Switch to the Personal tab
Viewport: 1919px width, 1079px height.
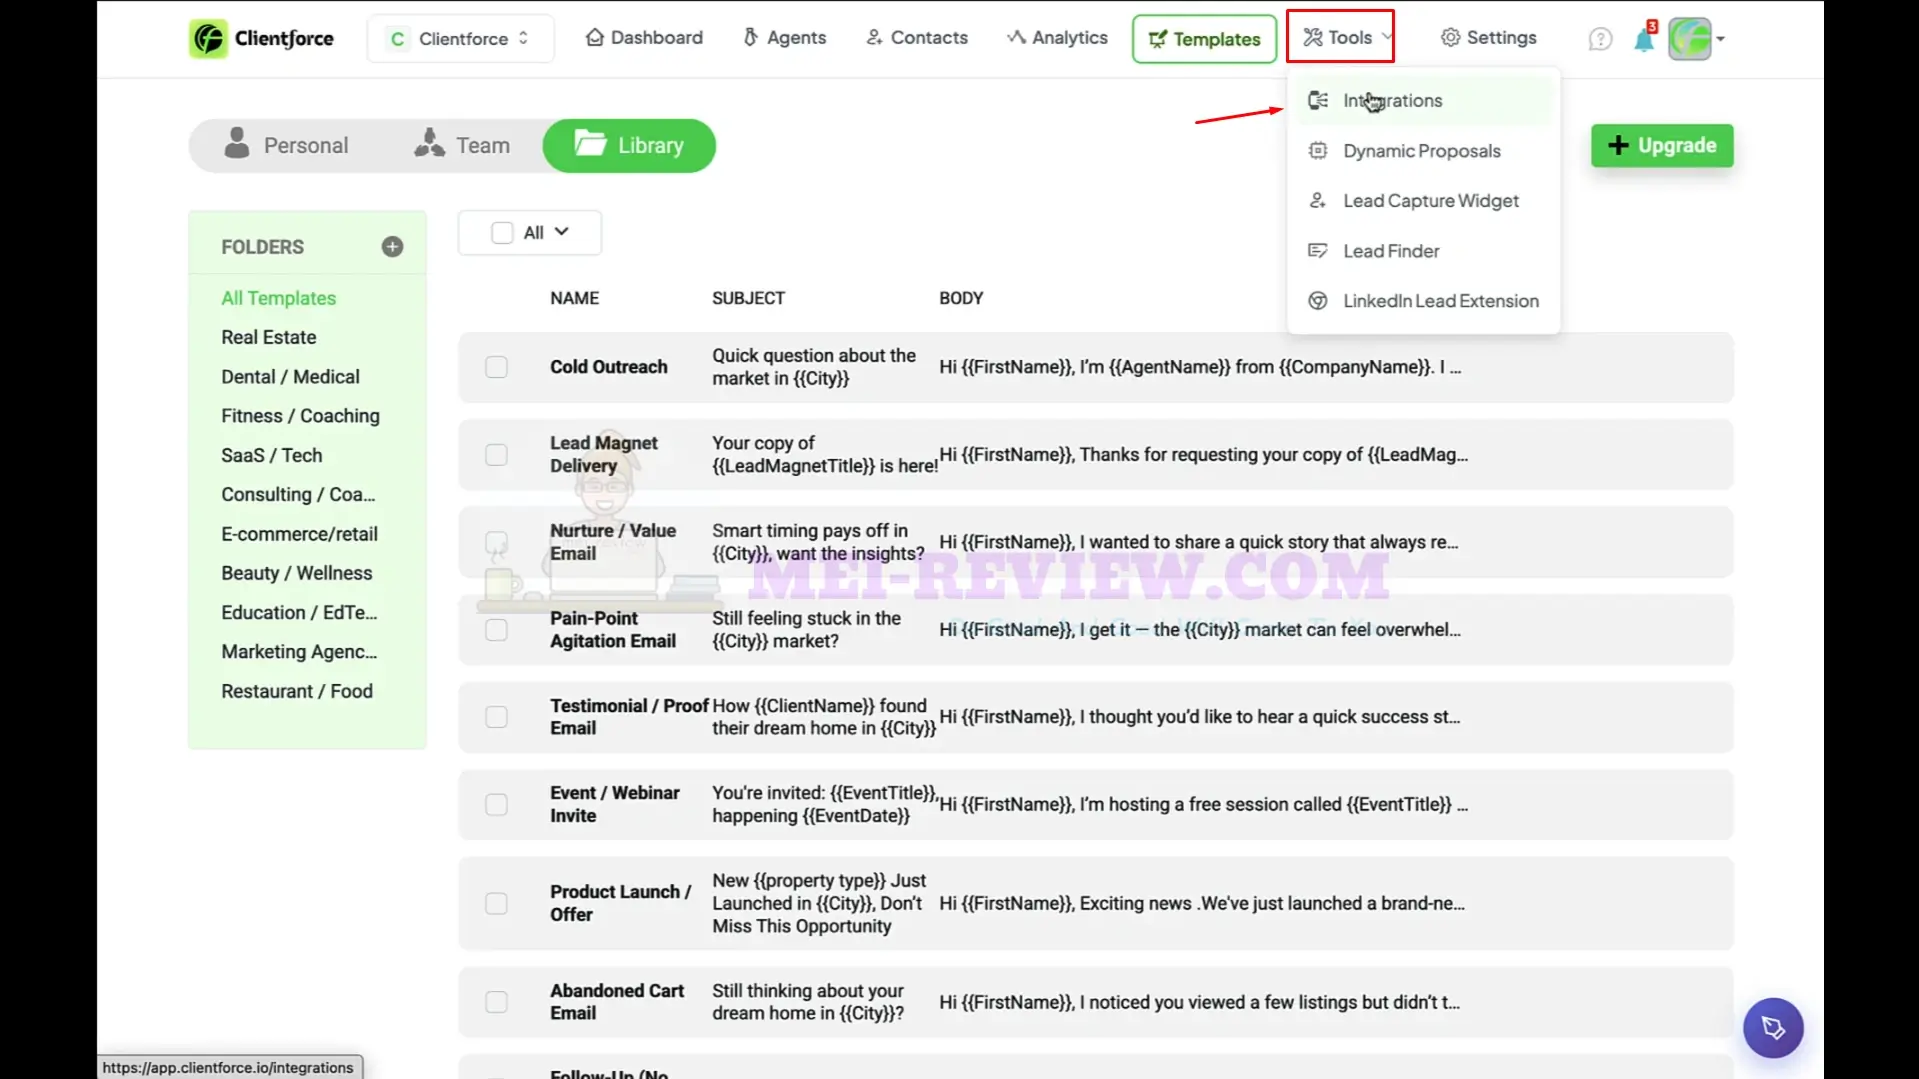point(286,146)
